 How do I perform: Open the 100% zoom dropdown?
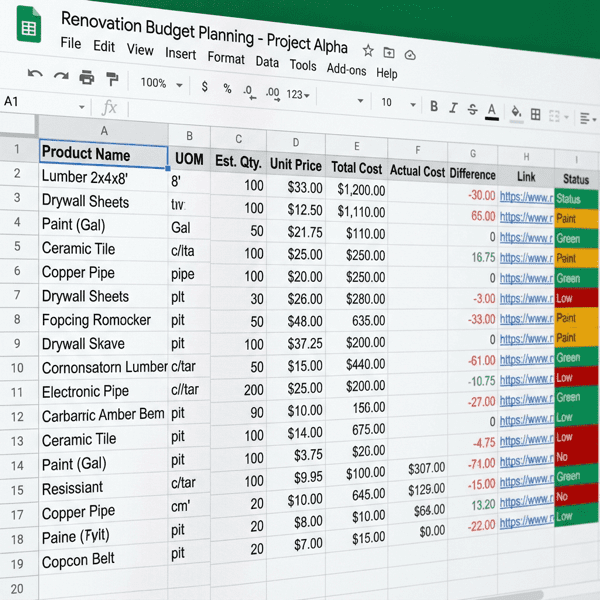click(x=158, y=83)
